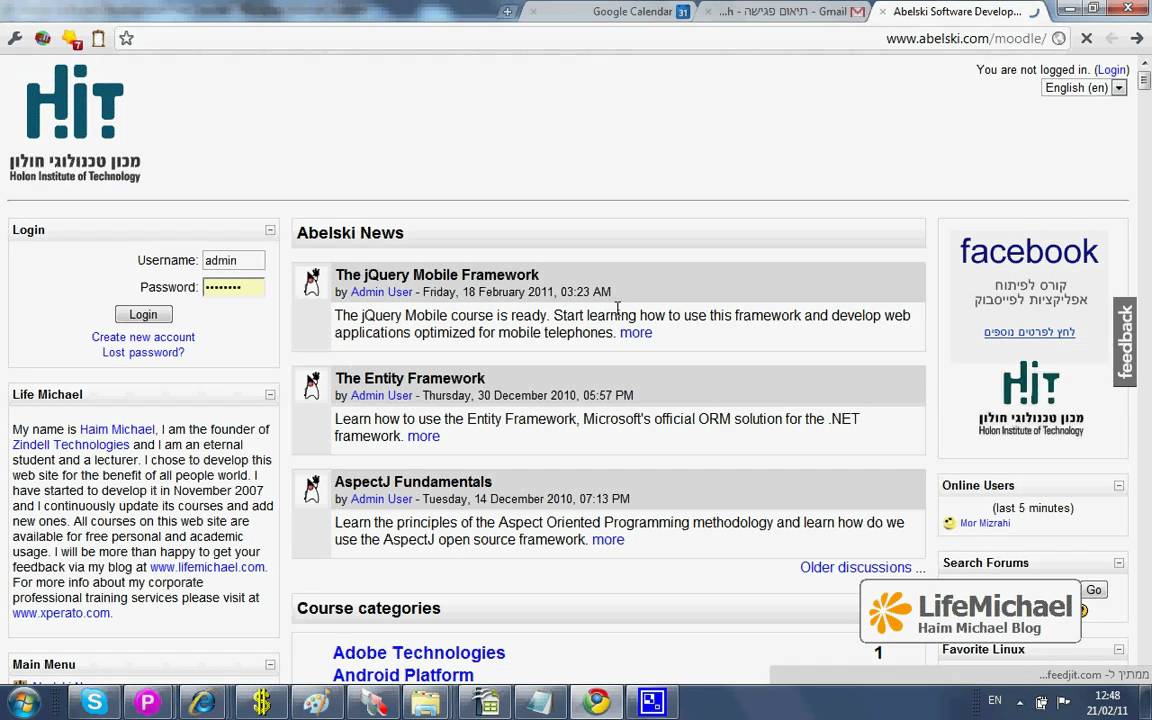Open Android Platform course category
The width and height of the screenshot is (1152, 720).
(403, 674)
